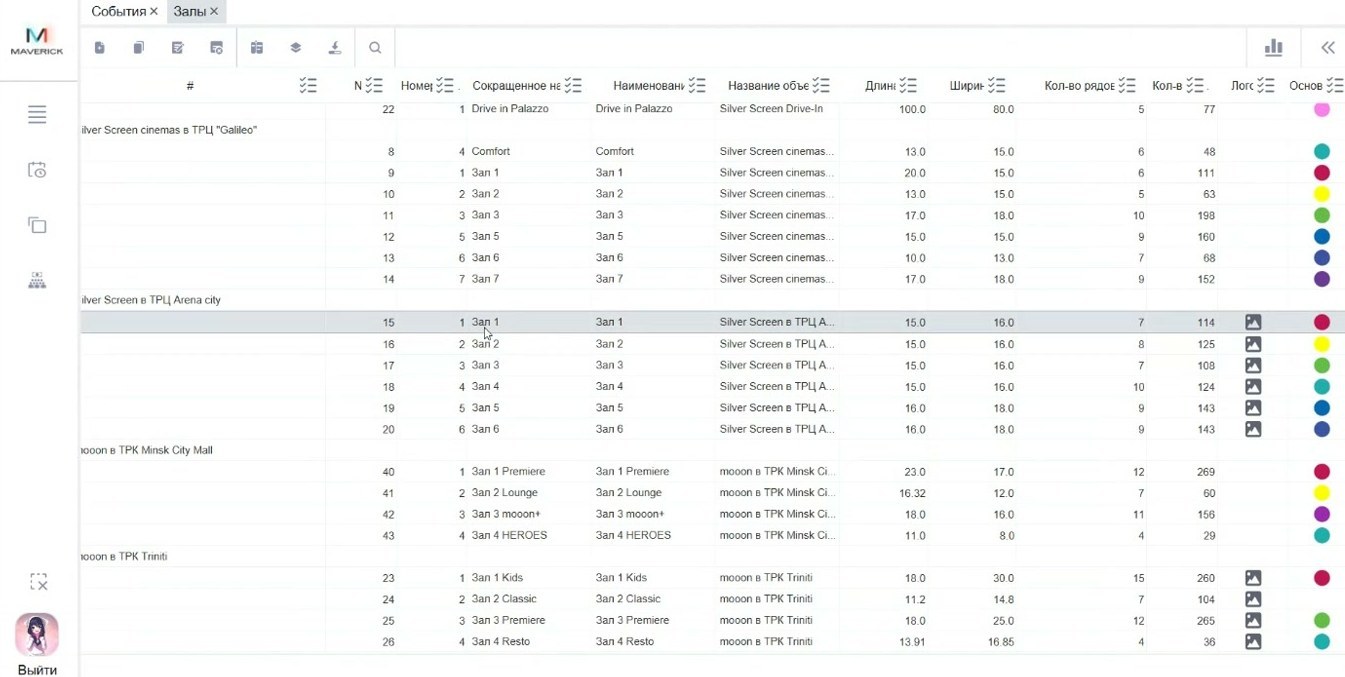Image resolution: width=1345 pixels, height=677 pixels.
Task: Click the copy record toolbar icon
Action: tap(139, 47)
